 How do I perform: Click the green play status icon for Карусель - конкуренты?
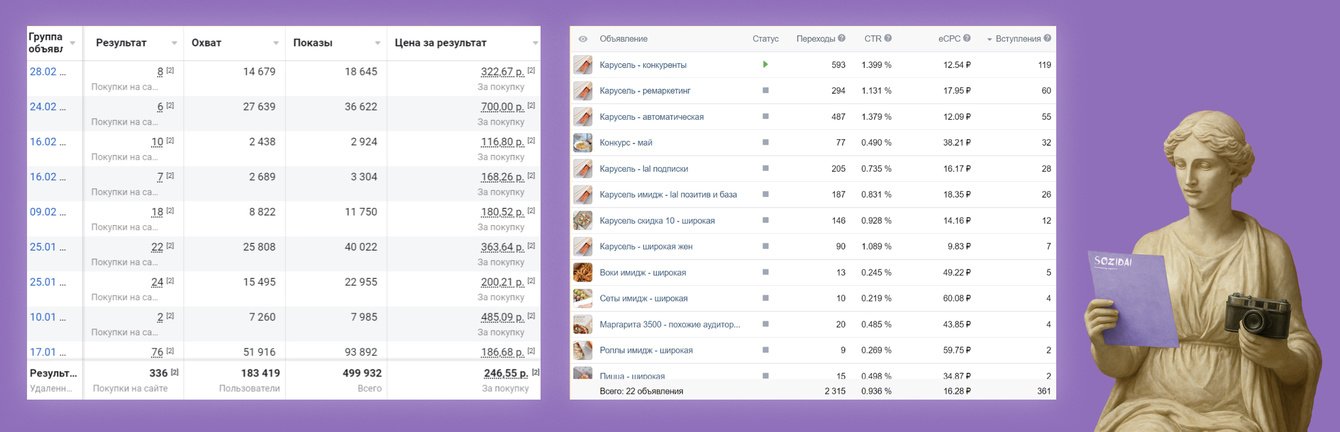765,65
